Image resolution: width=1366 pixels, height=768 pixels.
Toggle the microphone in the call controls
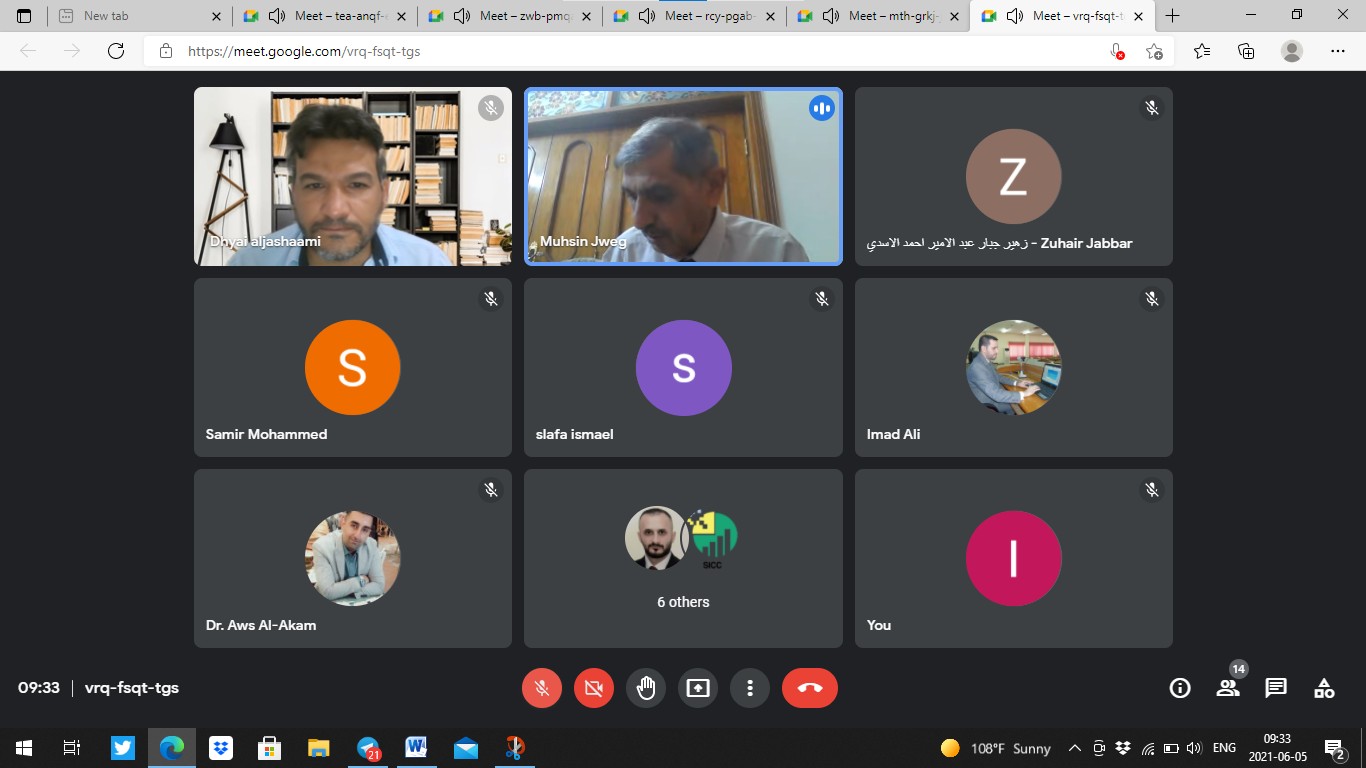tap(542, 688)
